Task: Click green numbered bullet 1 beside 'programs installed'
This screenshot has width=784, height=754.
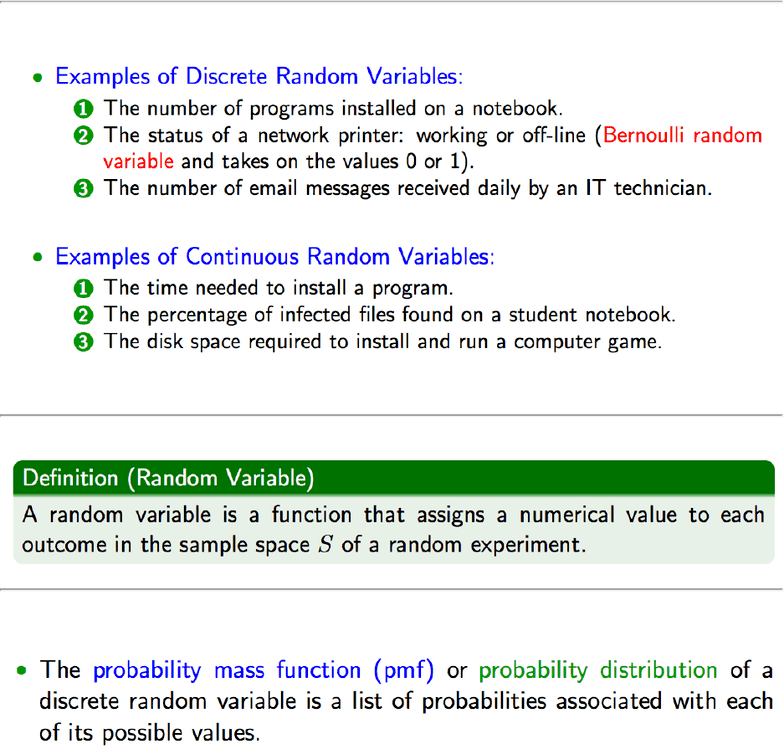Action: coord(84,109)
